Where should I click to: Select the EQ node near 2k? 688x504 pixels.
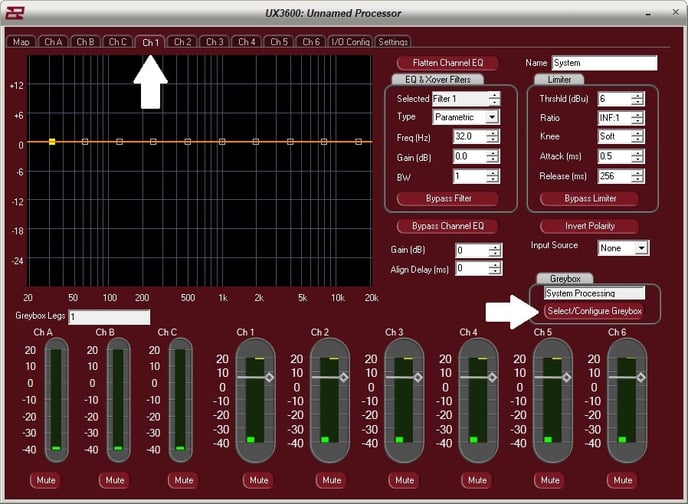point(256,142)
